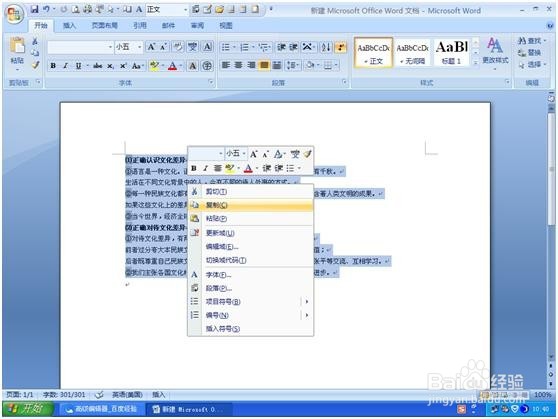Choose 剪切(T) from context menu

[x=251, y=192]
